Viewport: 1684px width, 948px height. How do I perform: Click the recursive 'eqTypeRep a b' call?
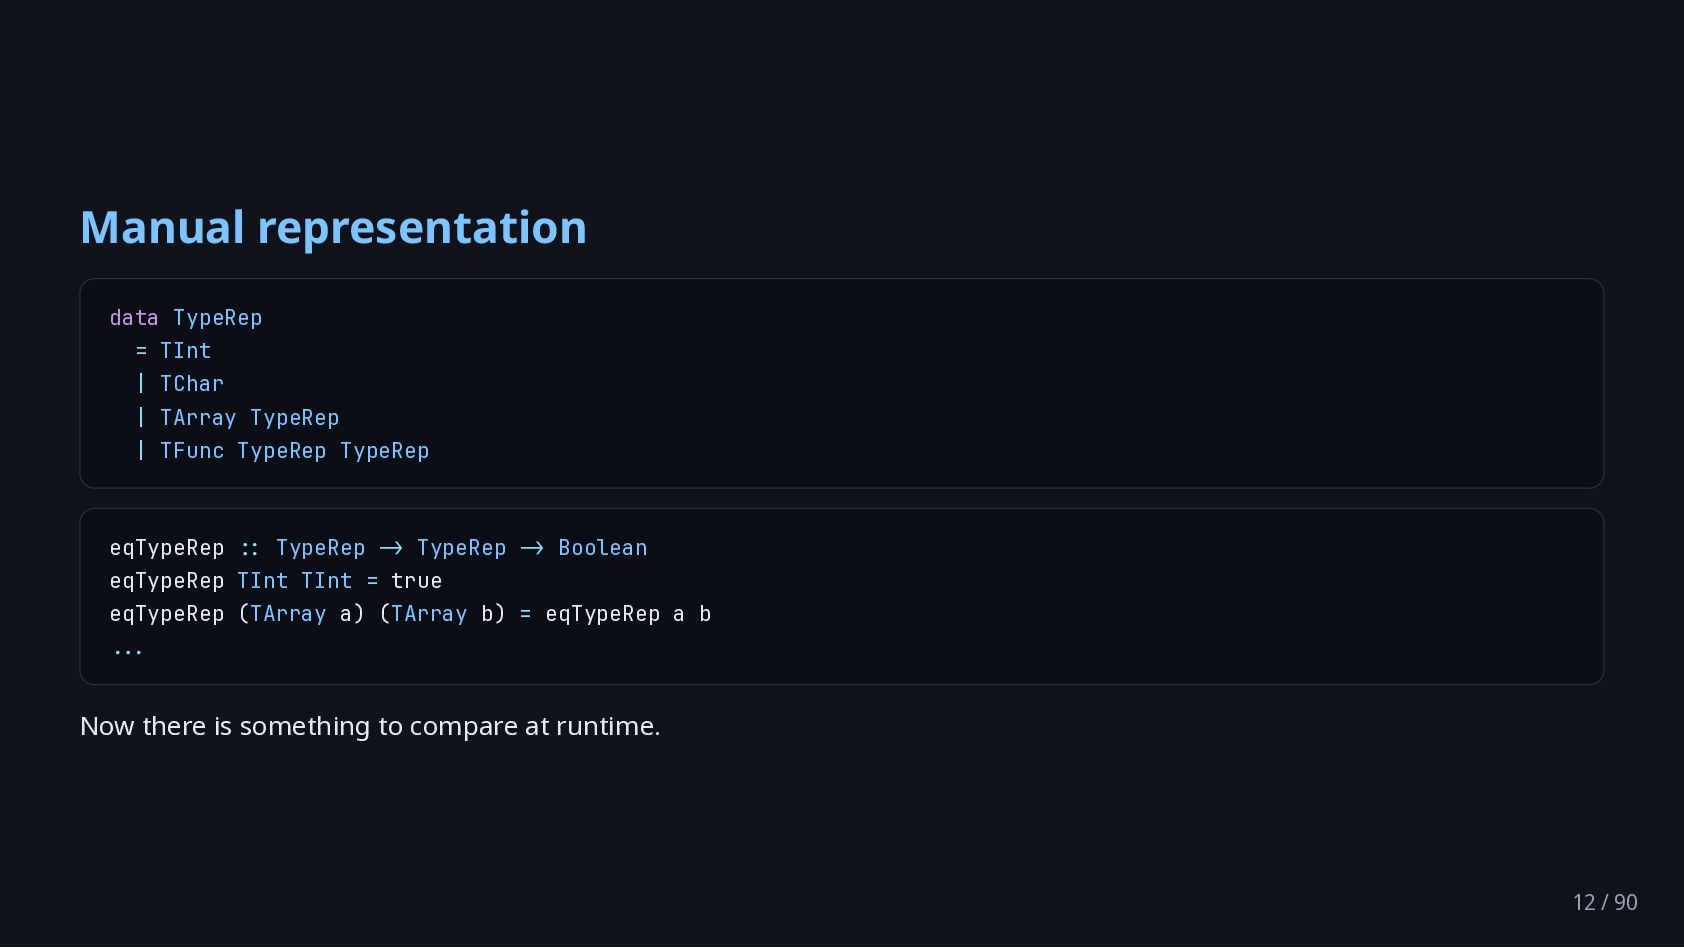point(628,614)
